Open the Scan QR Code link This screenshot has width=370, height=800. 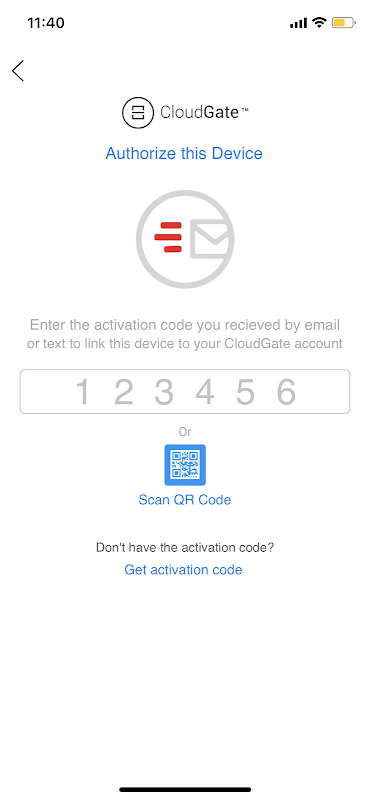[x=185, y=499]
